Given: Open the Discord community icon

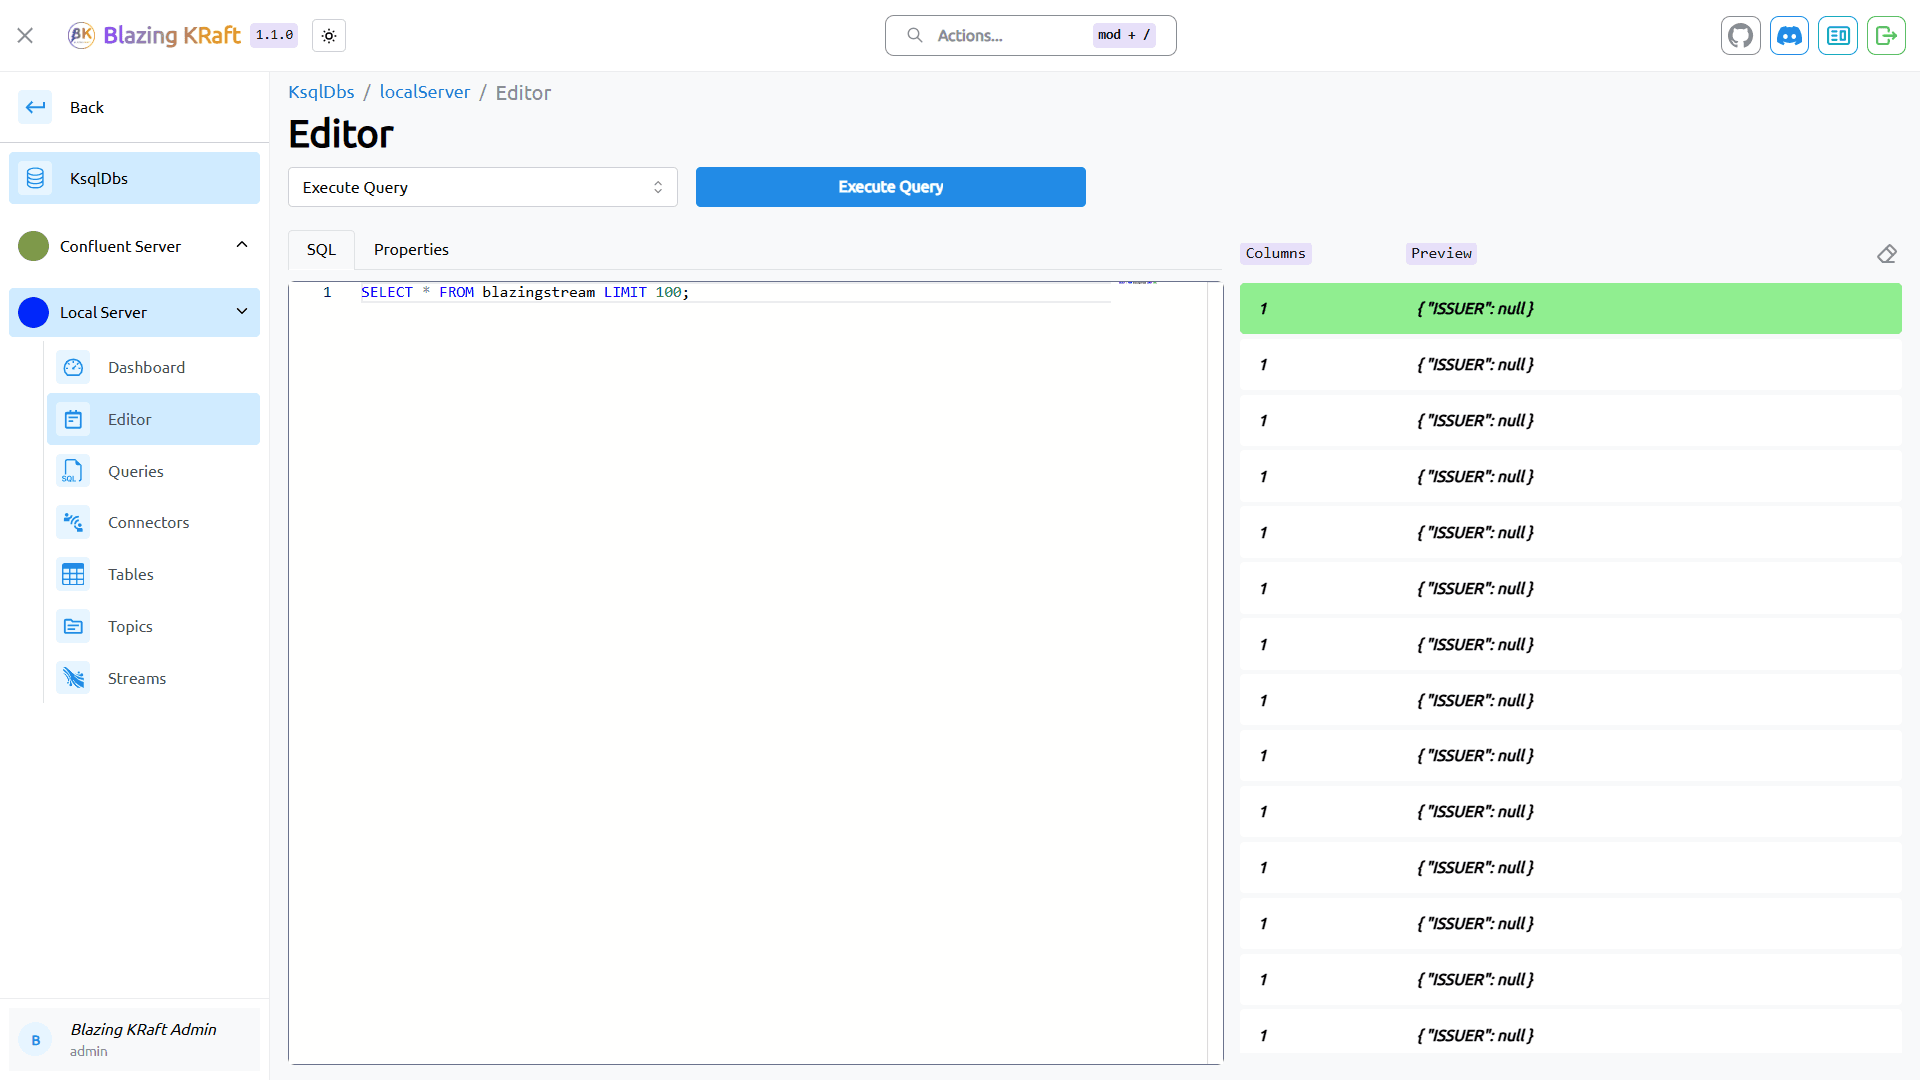Looking at the screenshot, I should [1790, 36].
